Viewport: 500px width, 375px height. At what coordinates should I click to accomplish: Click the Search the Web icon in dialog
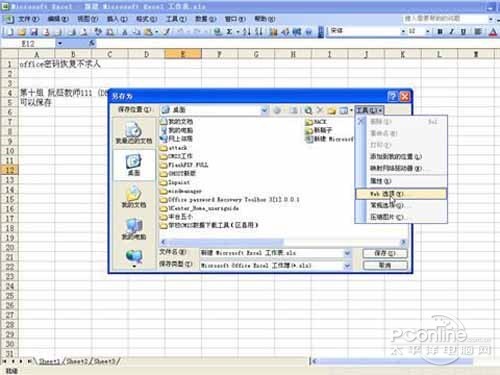pyautogui.click(x=308, y=110)
